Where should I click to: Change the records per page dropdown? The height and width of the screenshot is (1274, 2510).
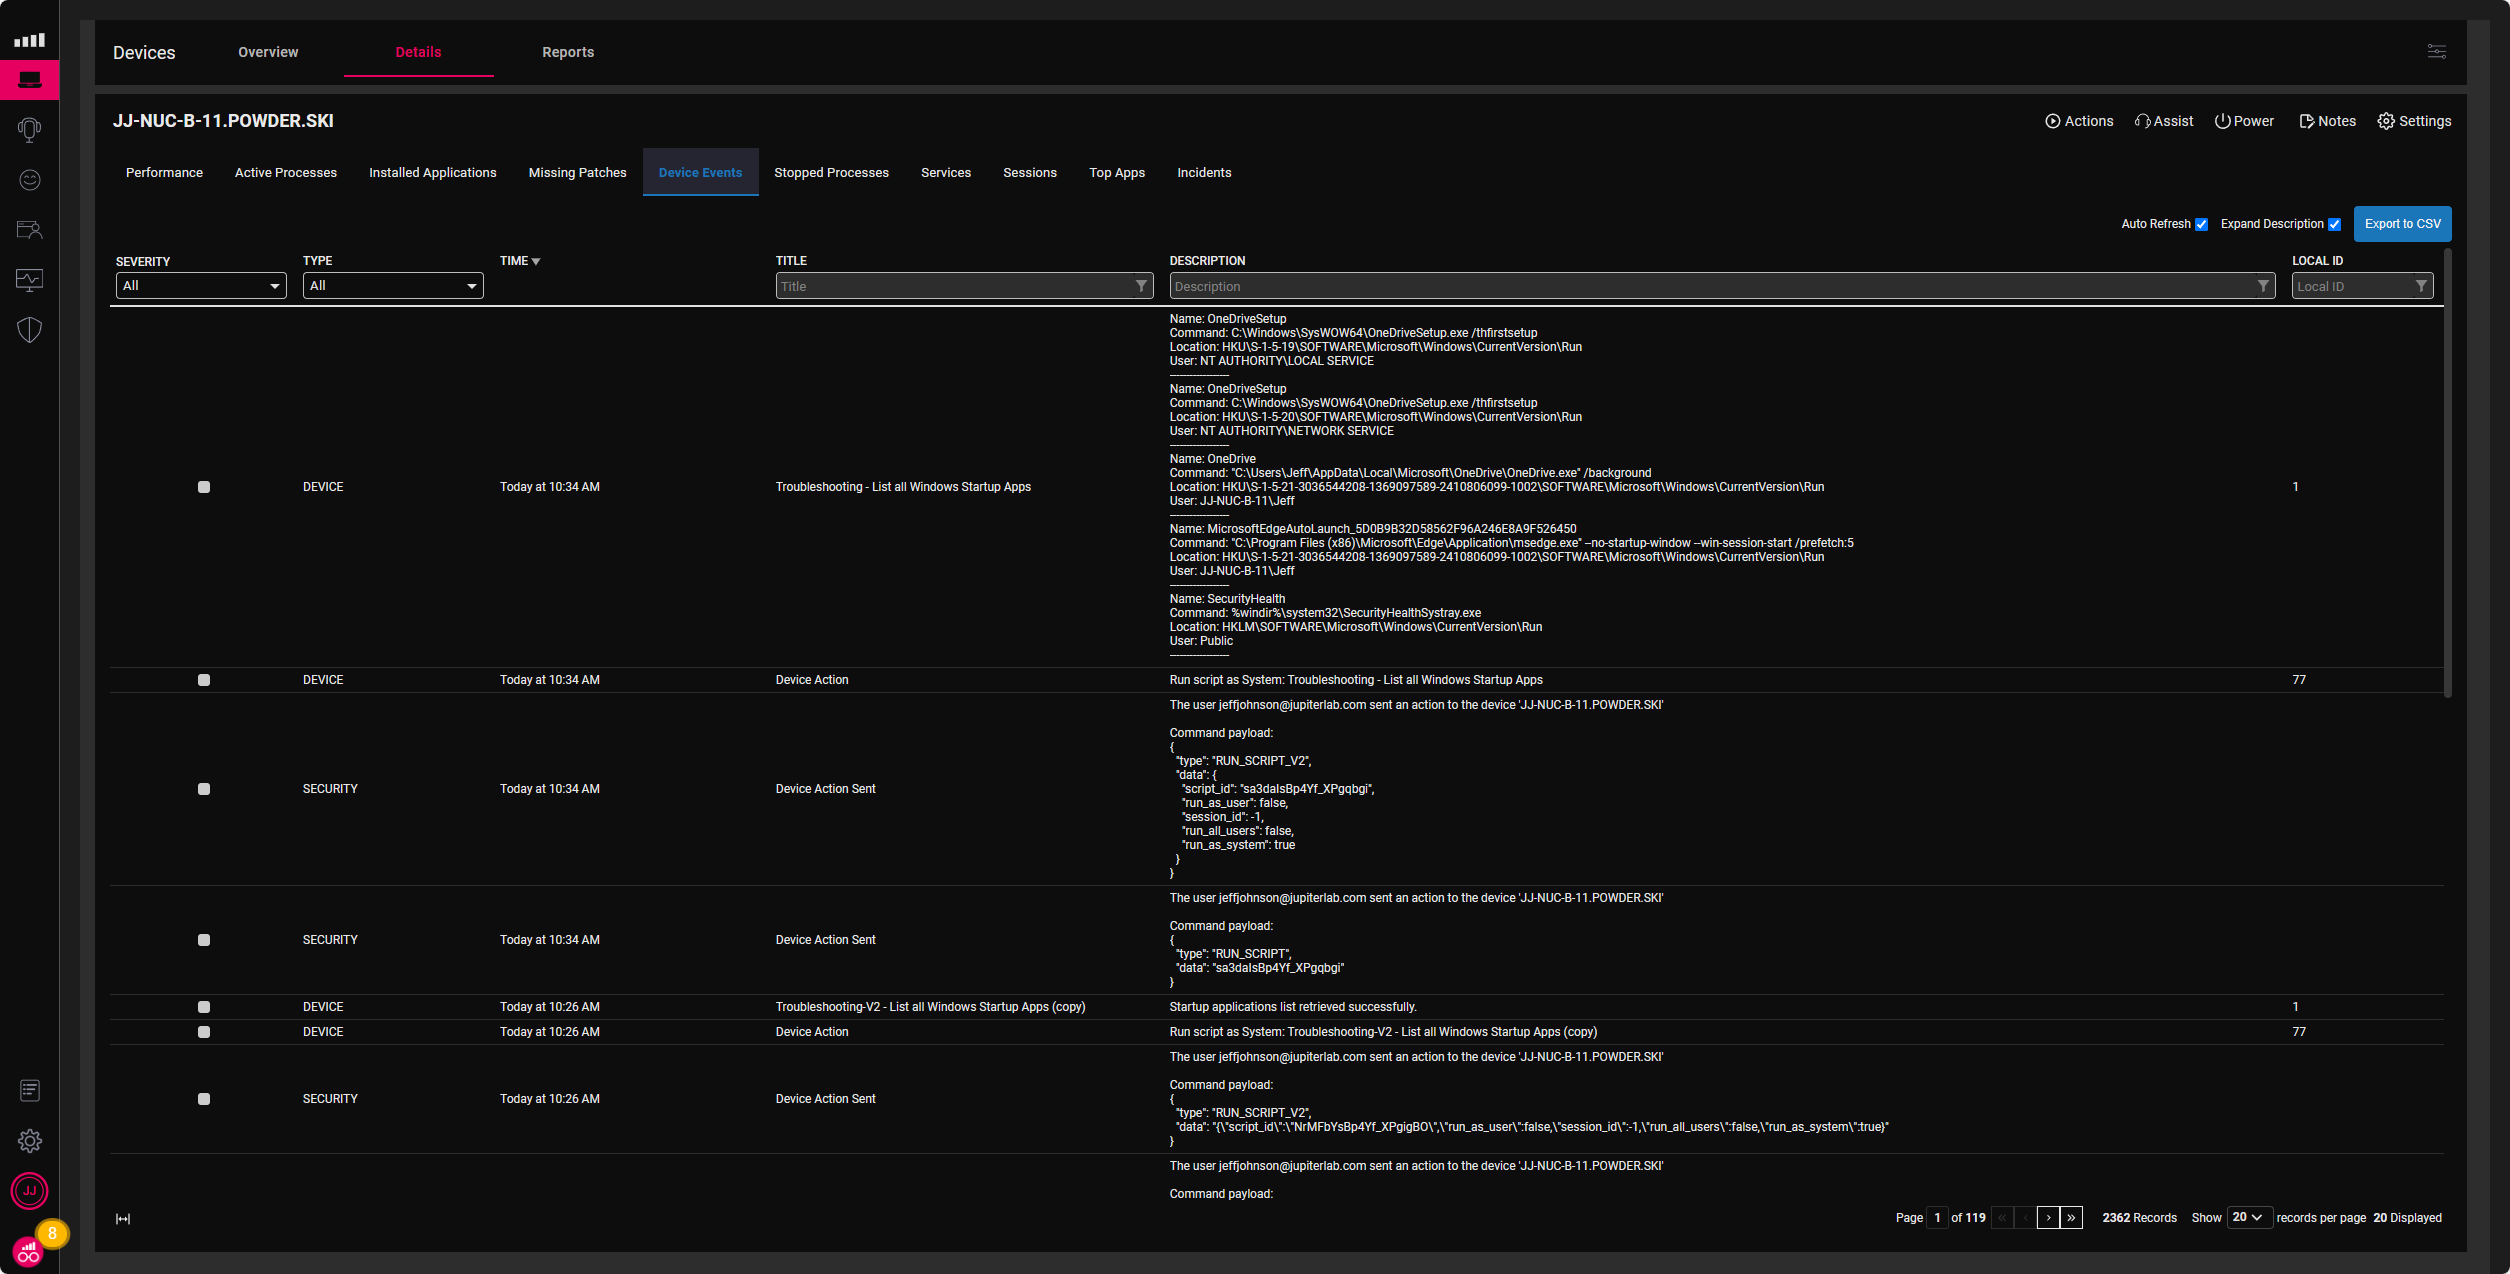coord(2248,1218)
